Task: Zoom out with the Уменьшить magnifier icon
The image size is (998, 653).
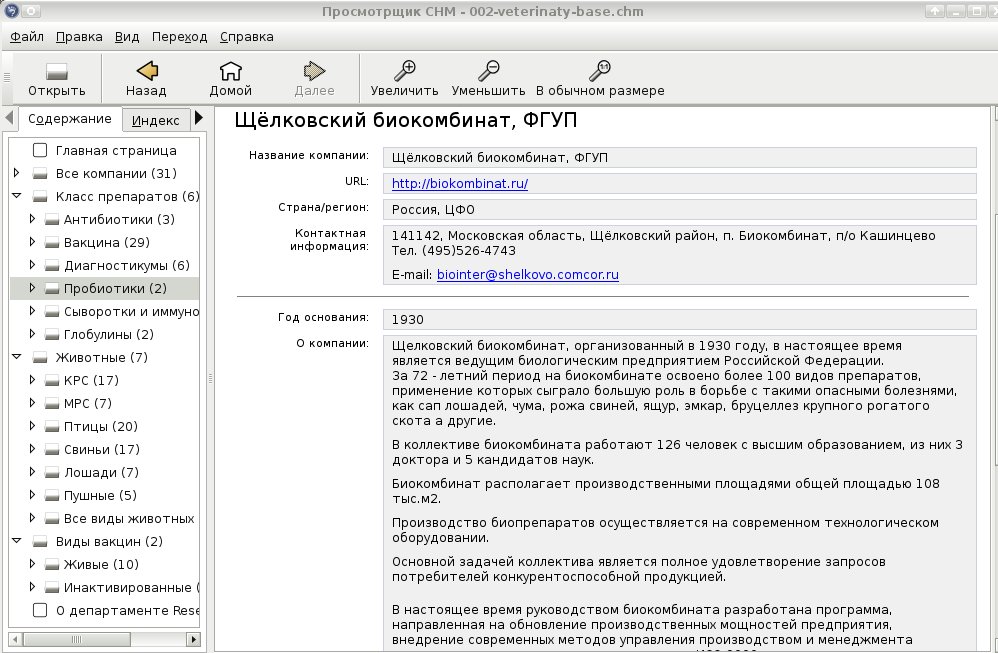Action: click(x=489, y=71)
